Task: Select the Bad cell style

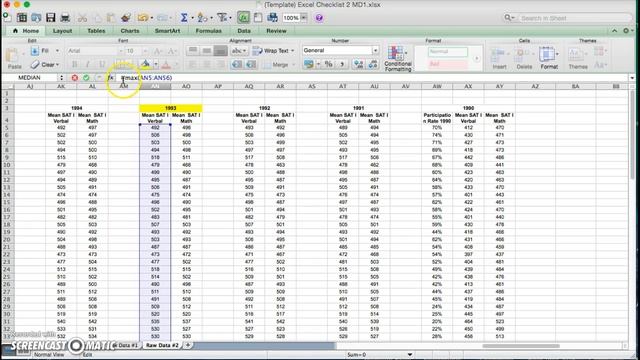Action: (448, 64)
